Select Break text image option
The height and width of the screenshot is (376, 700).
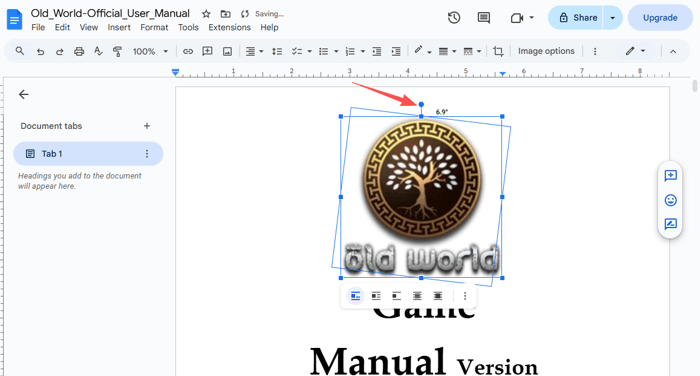coord(396,296)
